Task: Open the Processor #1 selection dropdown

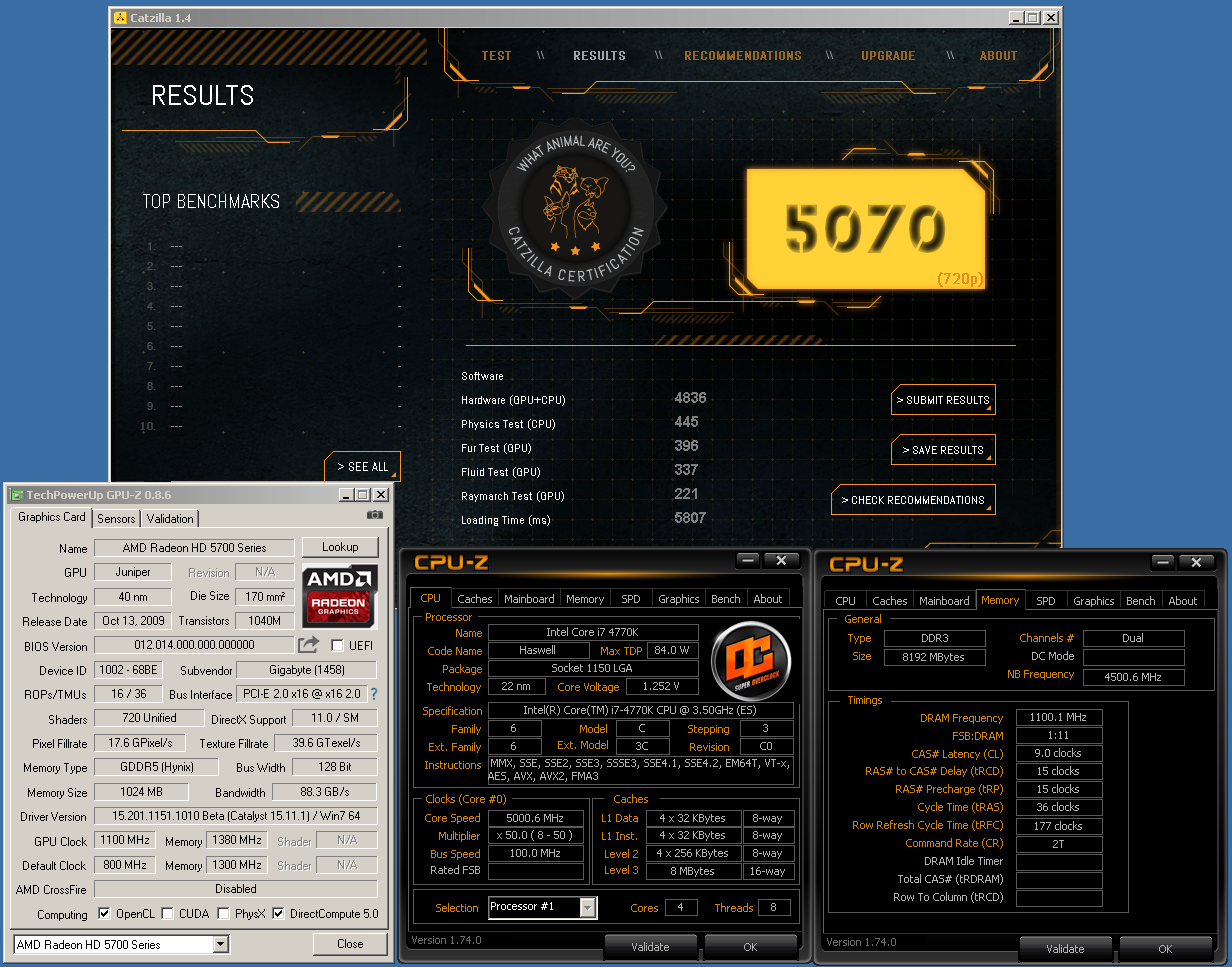Action: coord(543,907)
